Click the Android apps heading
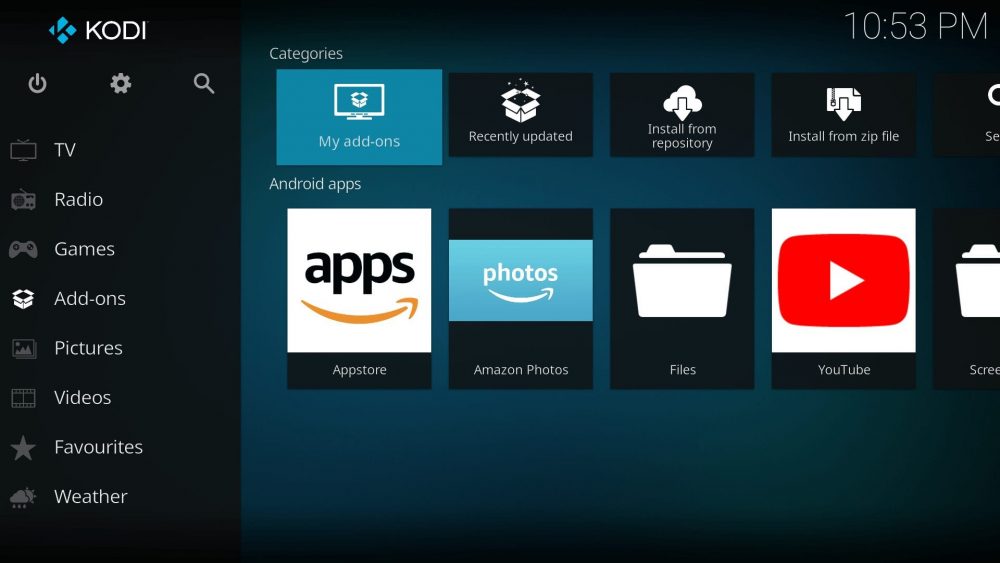Viewport: 1000px width, 563px height. [315, 184]
